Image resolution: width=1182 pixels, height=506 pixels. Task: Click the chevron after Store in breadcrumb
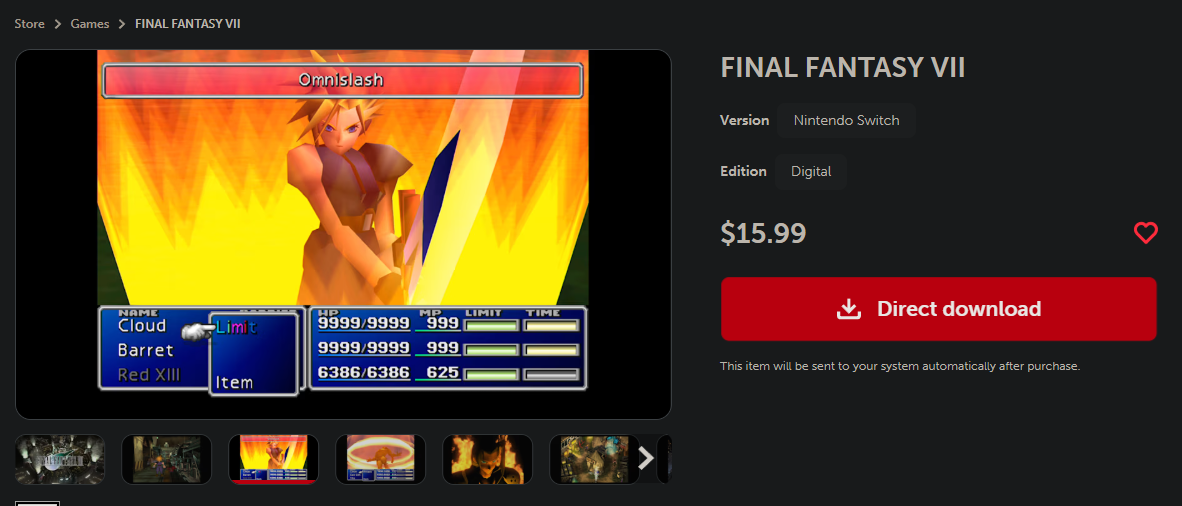click(x=58, y=24)
